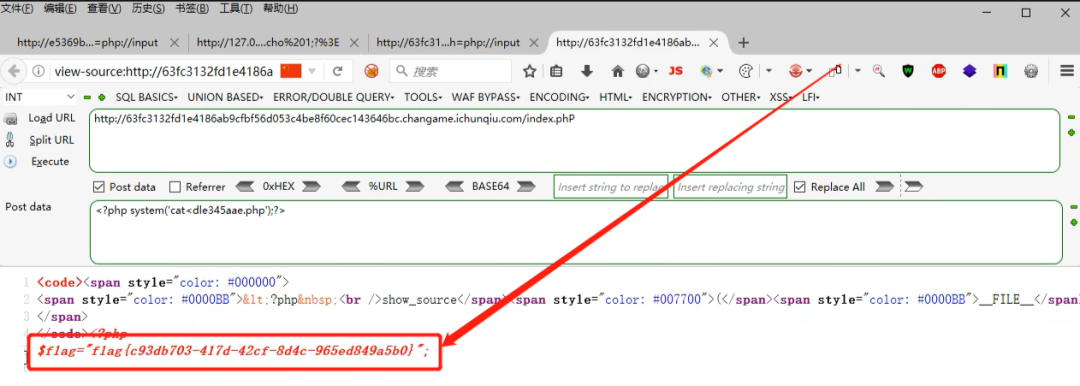Click the purple layered diamond extension icon
The width and height of the screenshot is (1080, 386).
pos(969,70)
